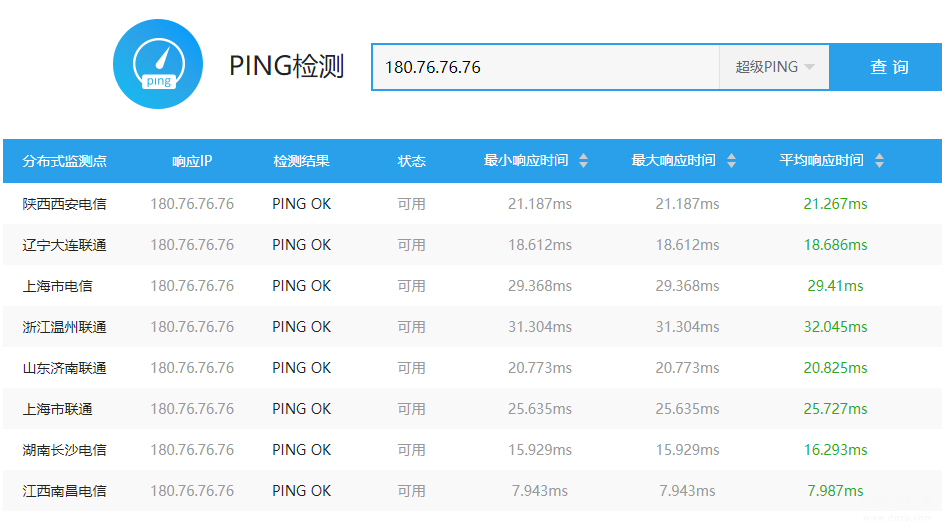Image resolution: width=942 pixels, height=531 pixels.
Task: Click the 检测结果 column header
Action: [301, 161]
